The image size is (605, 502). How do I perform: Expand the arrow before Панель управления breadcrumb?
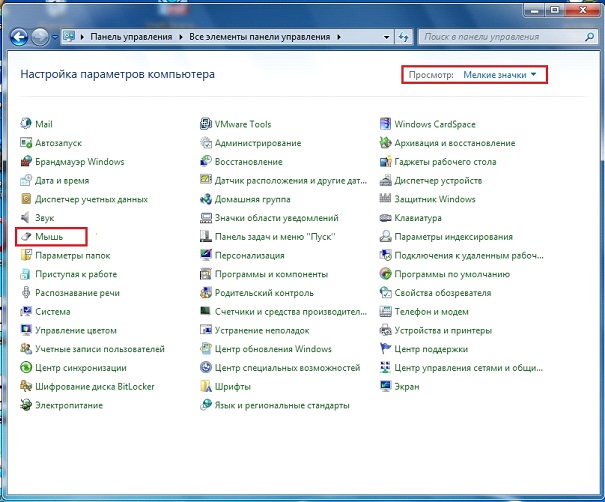coord(82,37)
